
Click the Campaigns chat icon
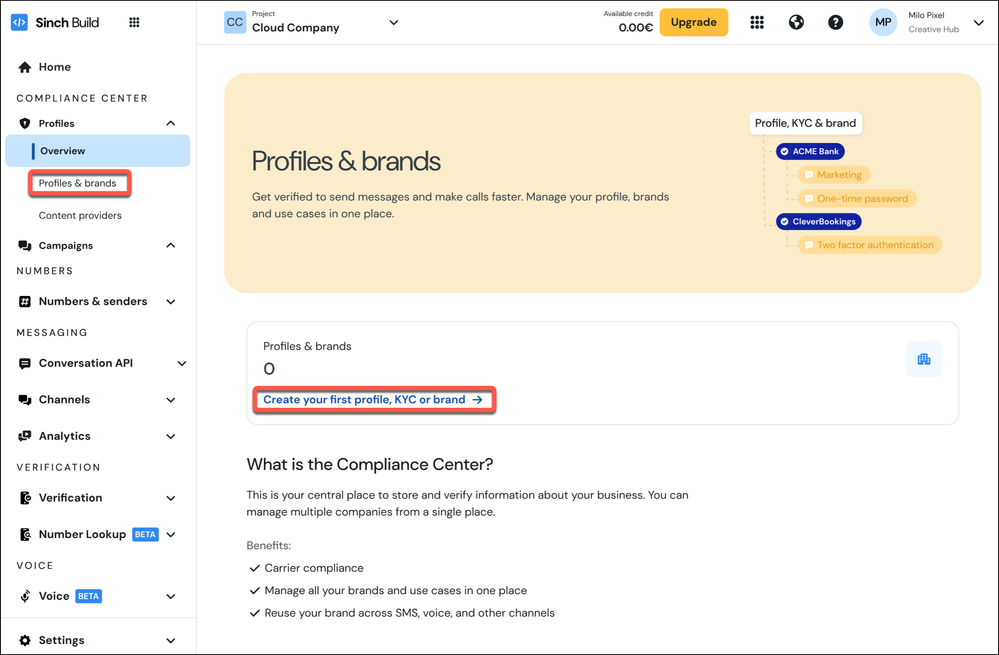(25, 245)
